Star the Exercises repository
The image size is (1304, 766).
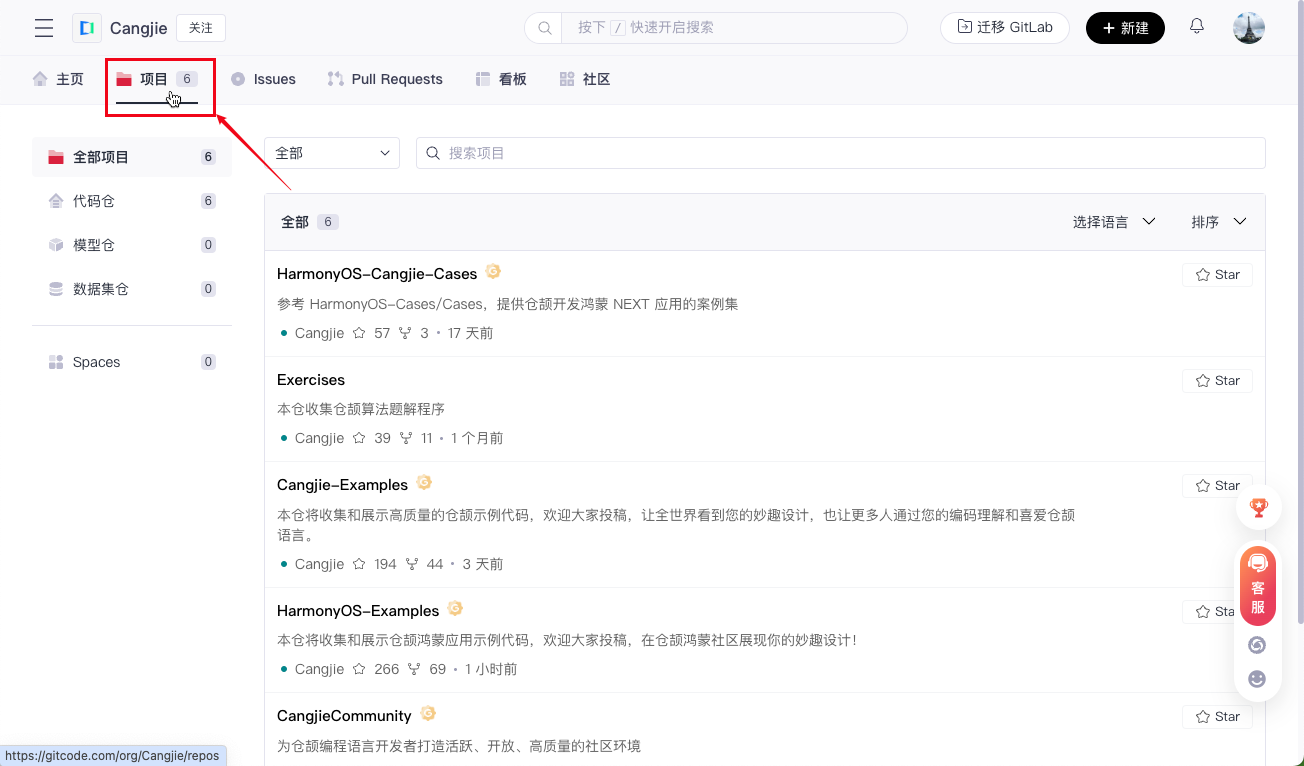1217,381
